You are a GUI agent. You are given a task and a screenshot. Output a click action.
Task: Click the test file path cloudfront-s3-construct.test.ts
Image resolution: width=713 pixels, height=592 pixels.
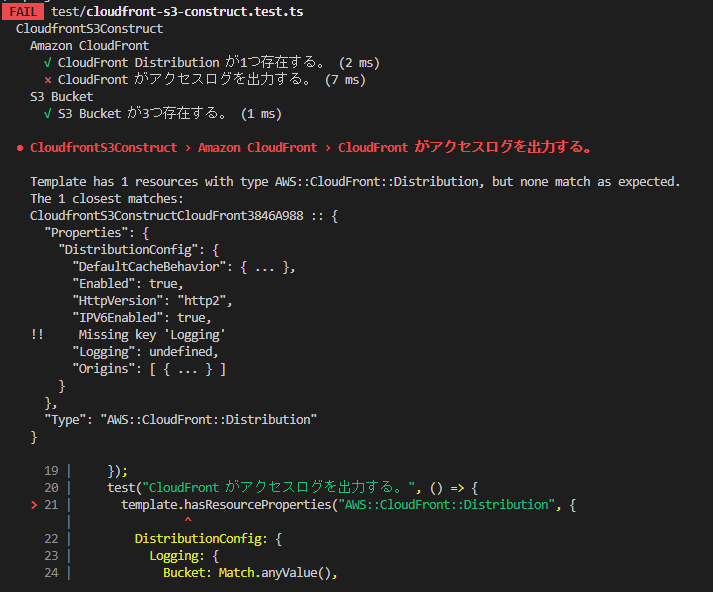177,12
